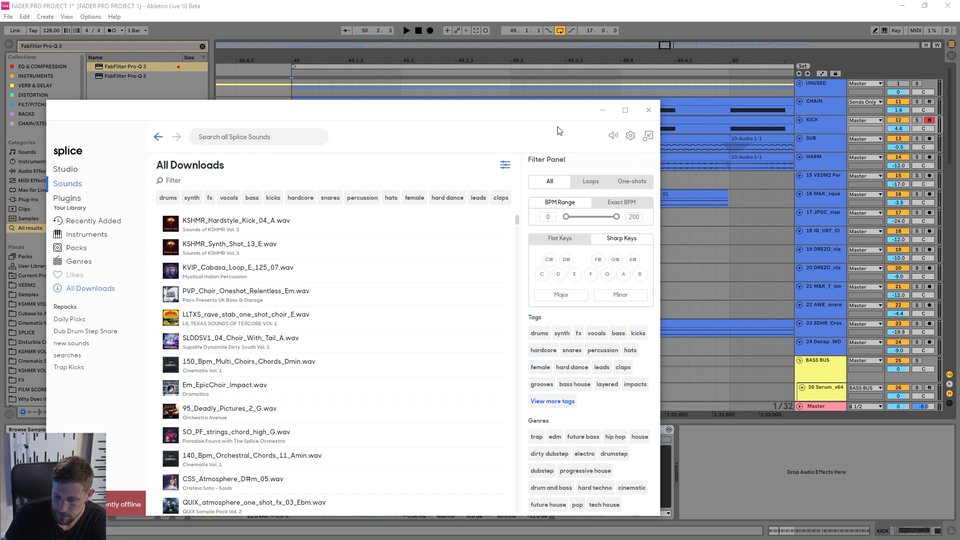This screenshot has height=540, width=960.
Task: Open the 1 Bar quantization dropdown
Action: click(x=137, y=30)
